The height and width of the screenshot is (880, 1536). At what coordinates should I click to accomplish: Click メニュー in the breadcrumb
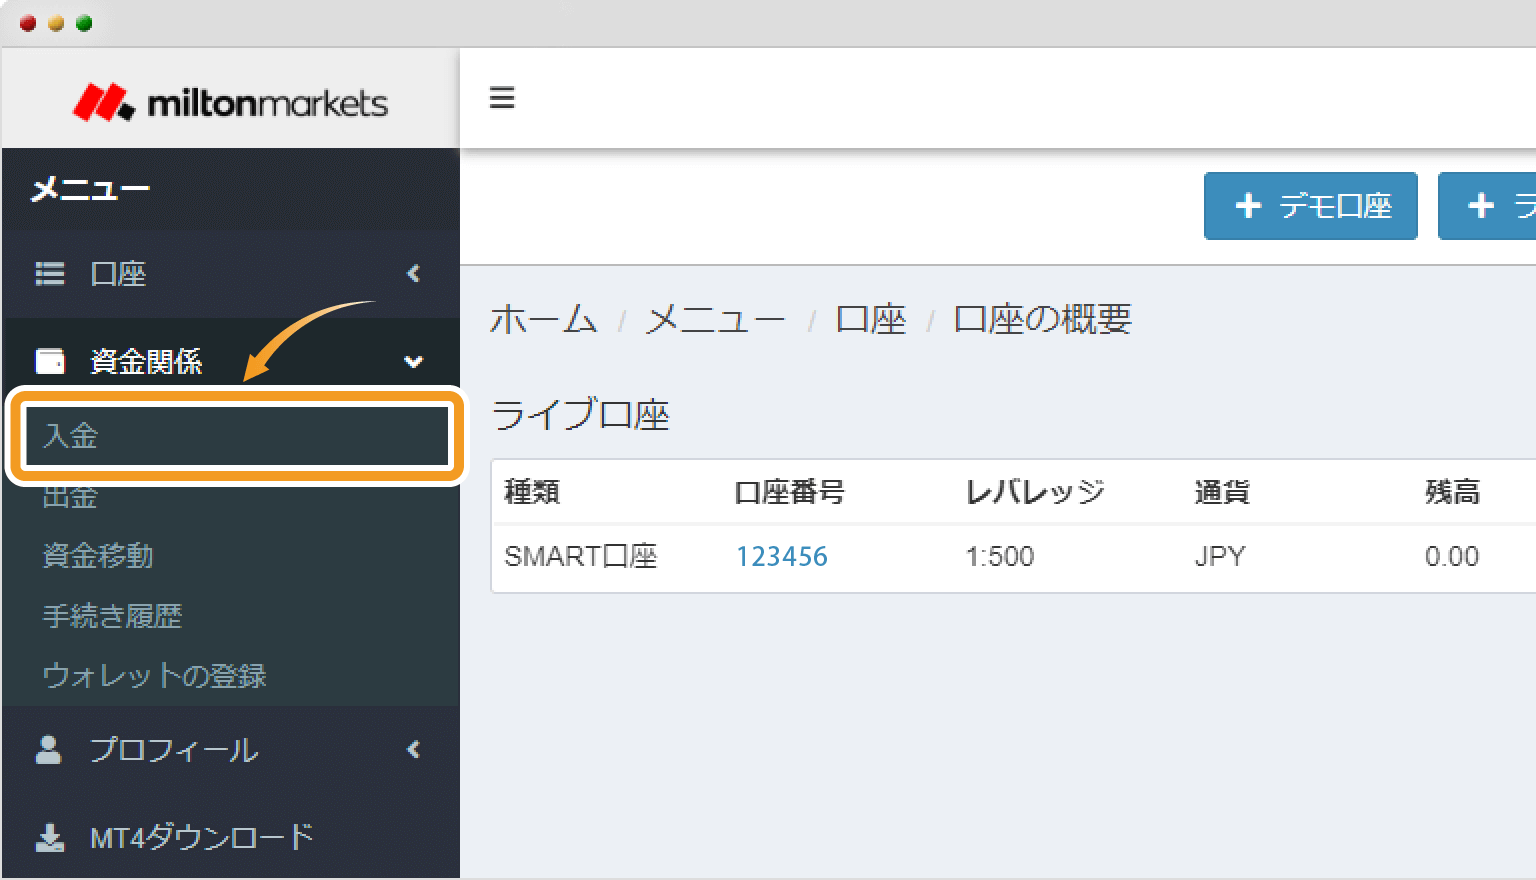715,320
